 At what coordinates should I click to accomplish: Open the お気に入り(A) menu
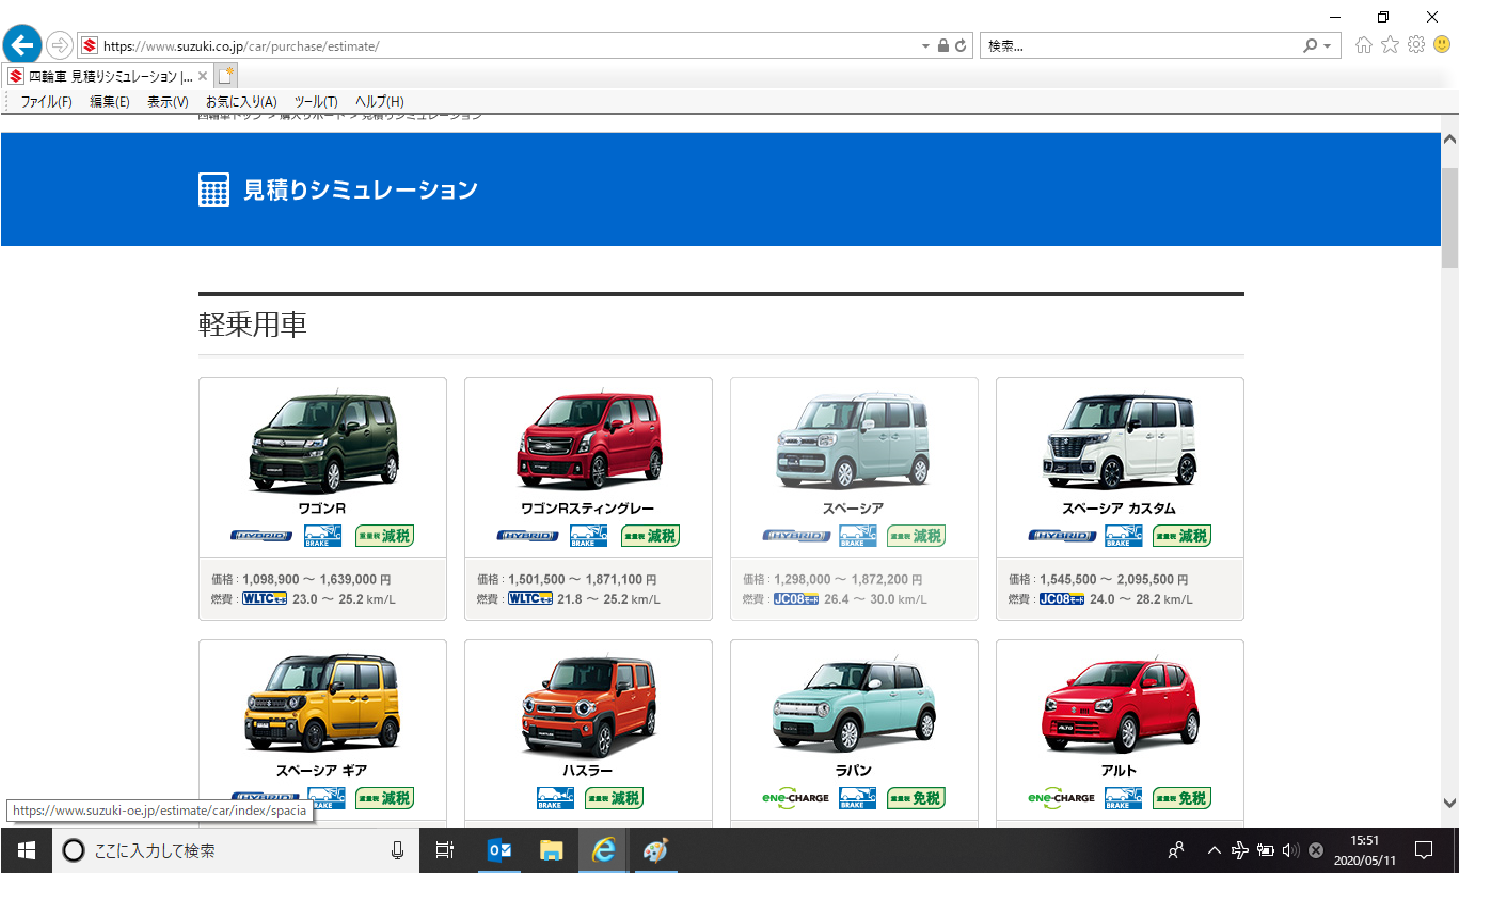coord(241,102)
